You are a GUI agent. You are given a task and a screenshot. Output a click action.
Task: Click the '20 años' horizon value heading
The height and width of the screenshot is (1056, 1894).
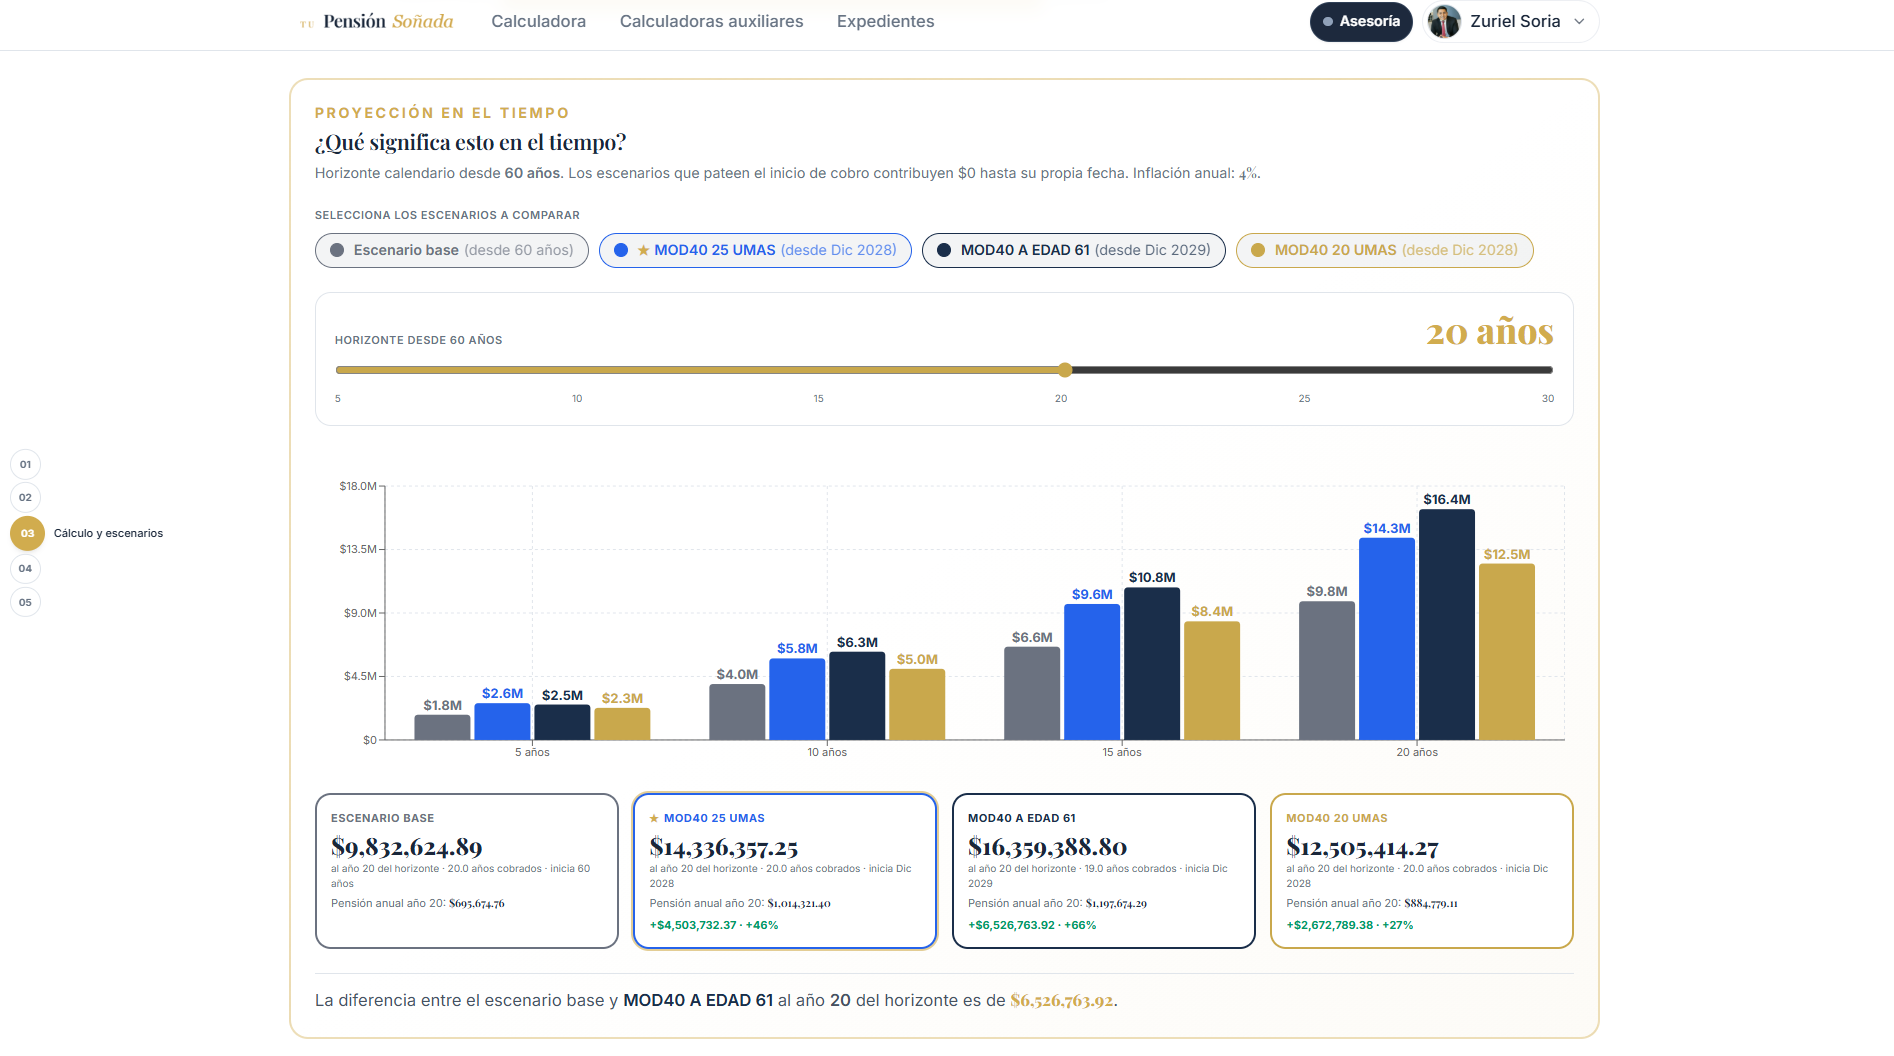(1489, 332)
